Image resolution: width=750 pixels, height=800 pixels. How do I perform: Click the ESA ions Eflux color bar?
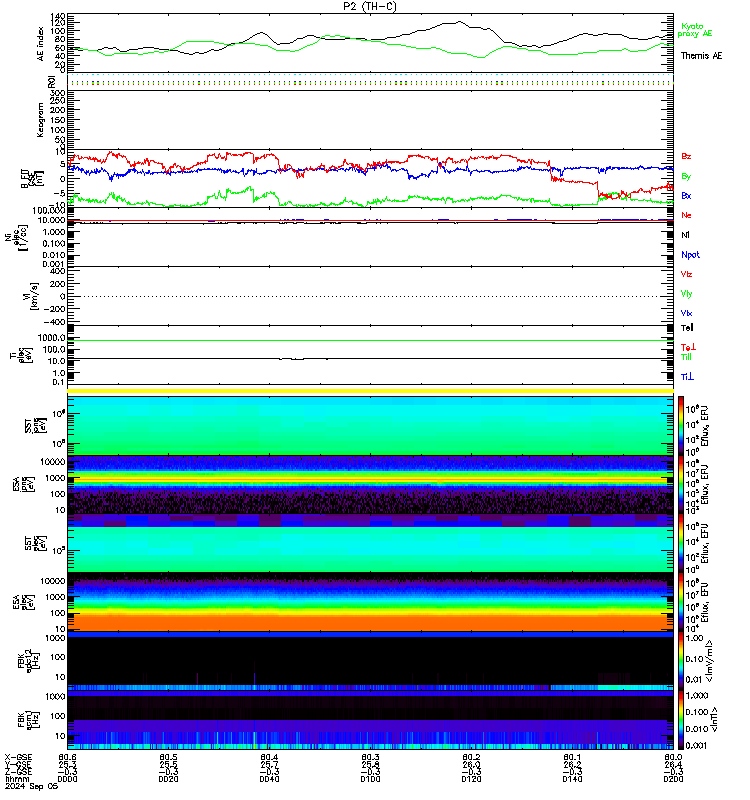681,485
